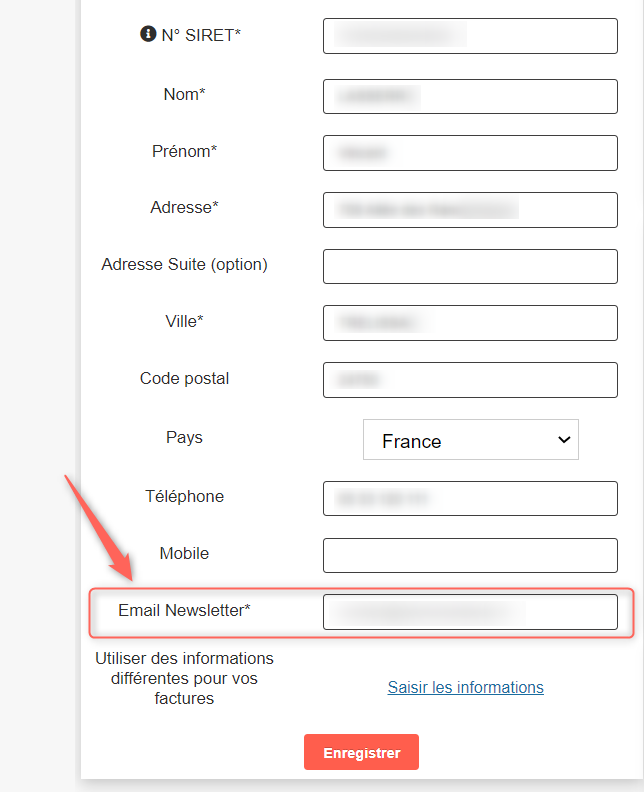644x792 pixels.
Task: Click the Email Newsletter input field
Action: (470, 612)
